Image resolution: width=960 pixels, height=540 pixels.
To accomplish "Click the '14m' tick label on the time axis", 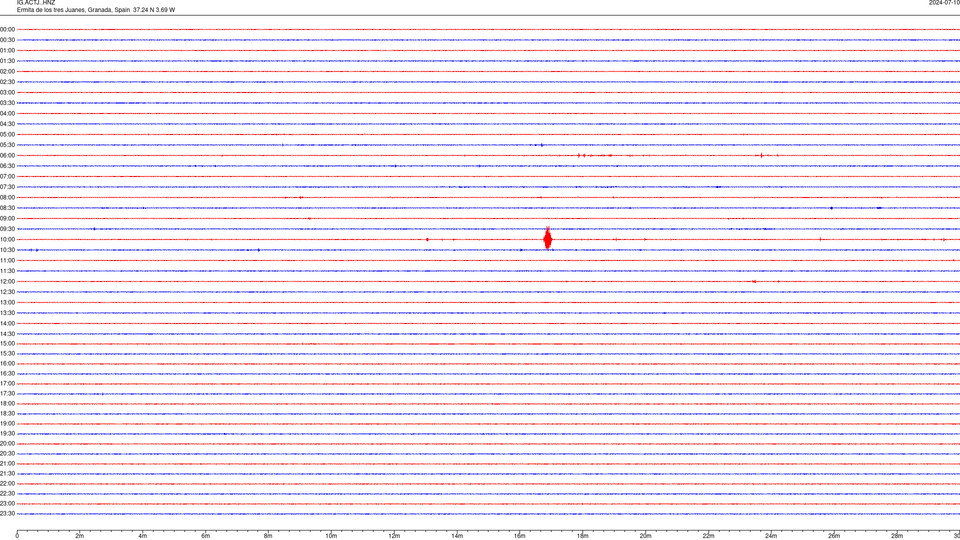I will 457,536.
